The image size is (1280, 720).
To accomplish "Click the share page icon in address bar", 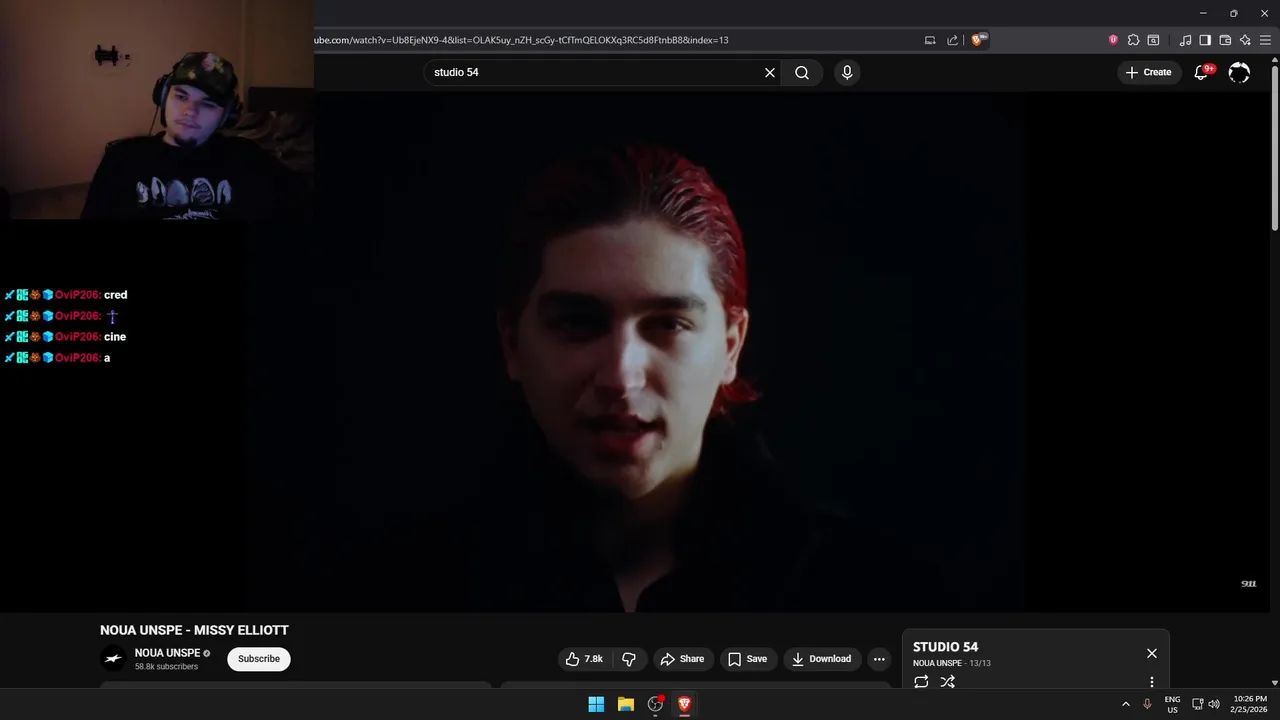I will (x=953, y=40).
